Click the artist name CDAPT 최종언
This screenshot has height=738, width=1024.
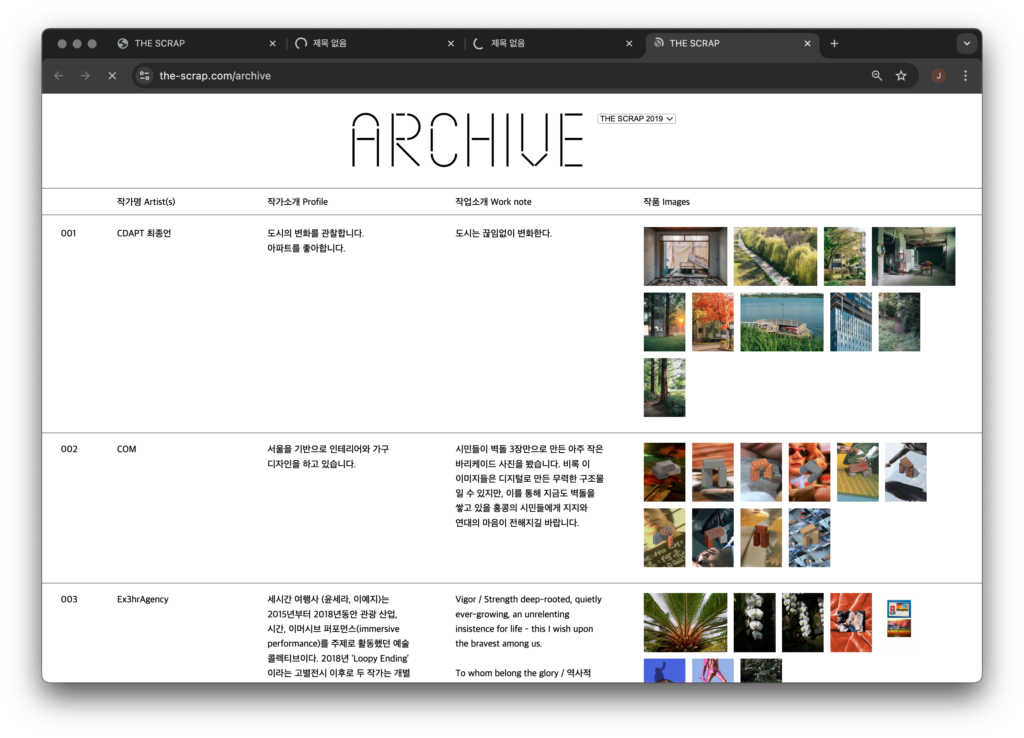coord(145,234)
